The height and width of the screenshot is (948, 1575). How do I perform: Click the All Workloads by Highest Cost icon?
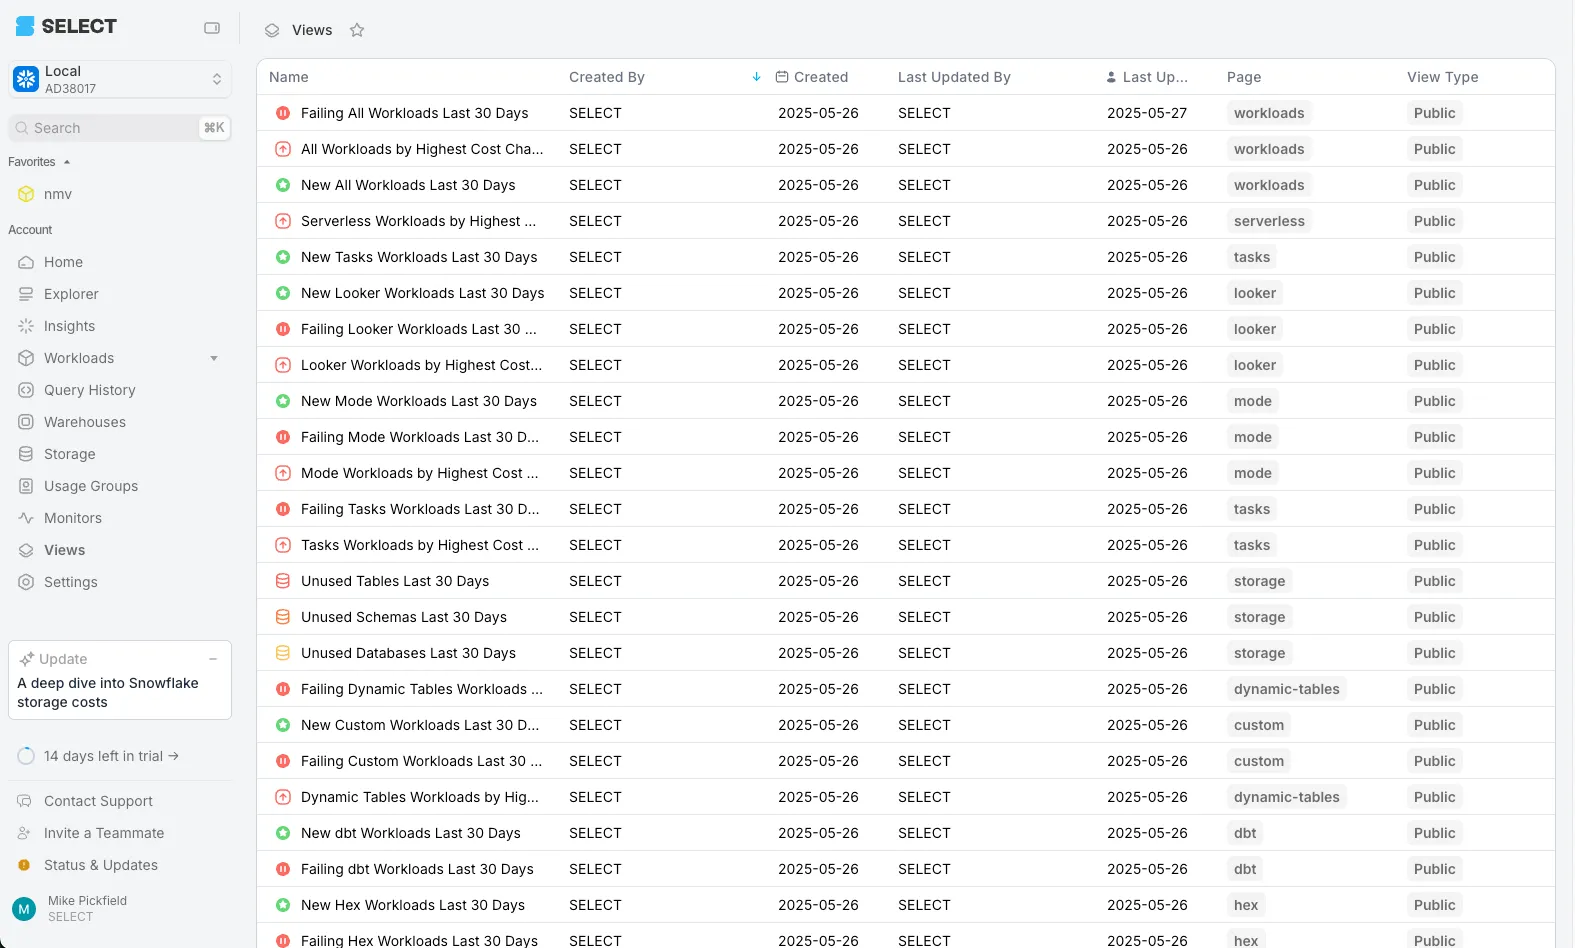(x=283, y=149)
